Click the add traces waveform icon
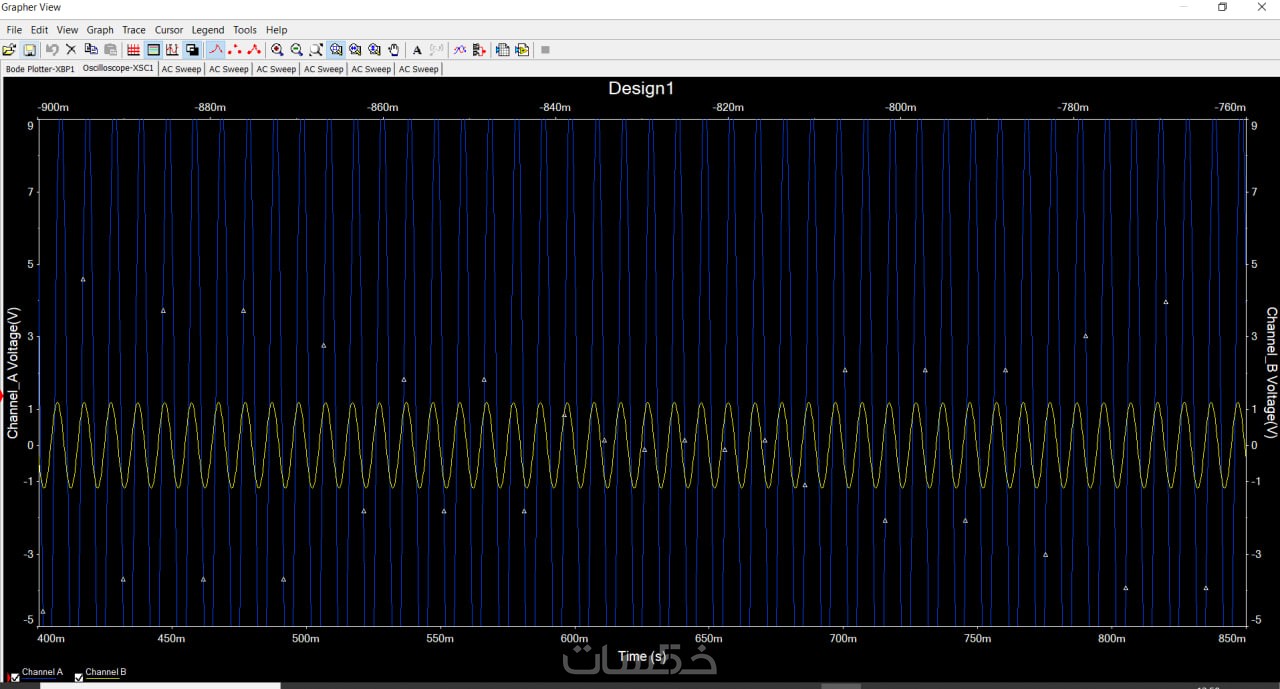 [x=459, y=49]
